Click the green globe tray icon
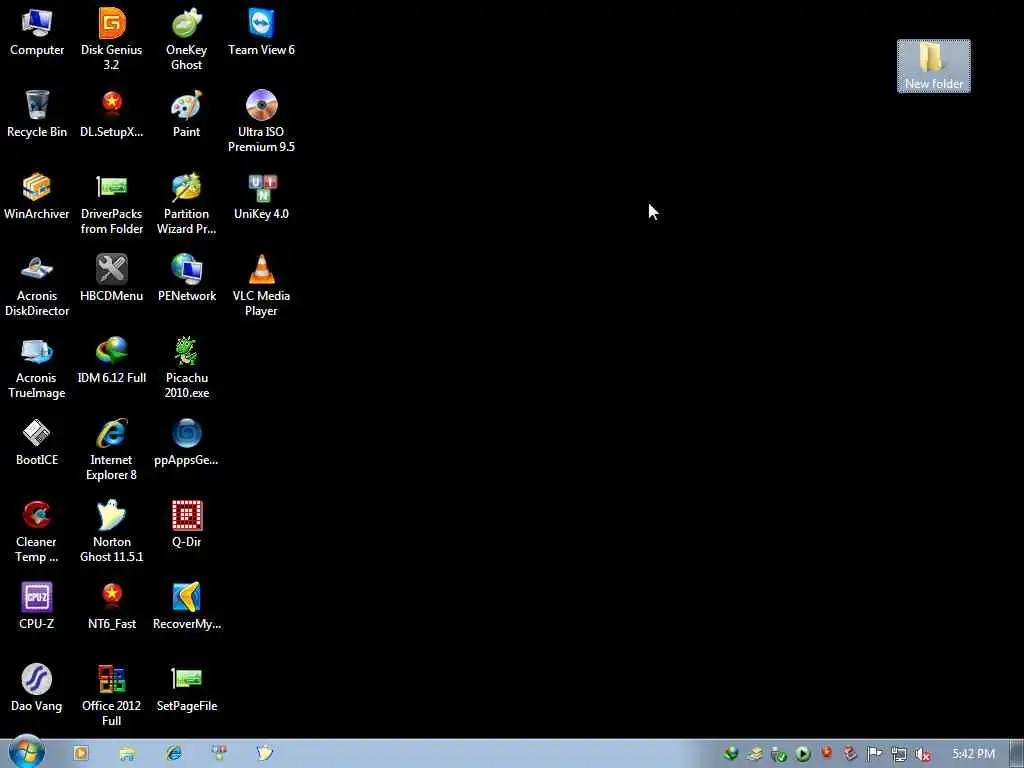 point(731,754)
